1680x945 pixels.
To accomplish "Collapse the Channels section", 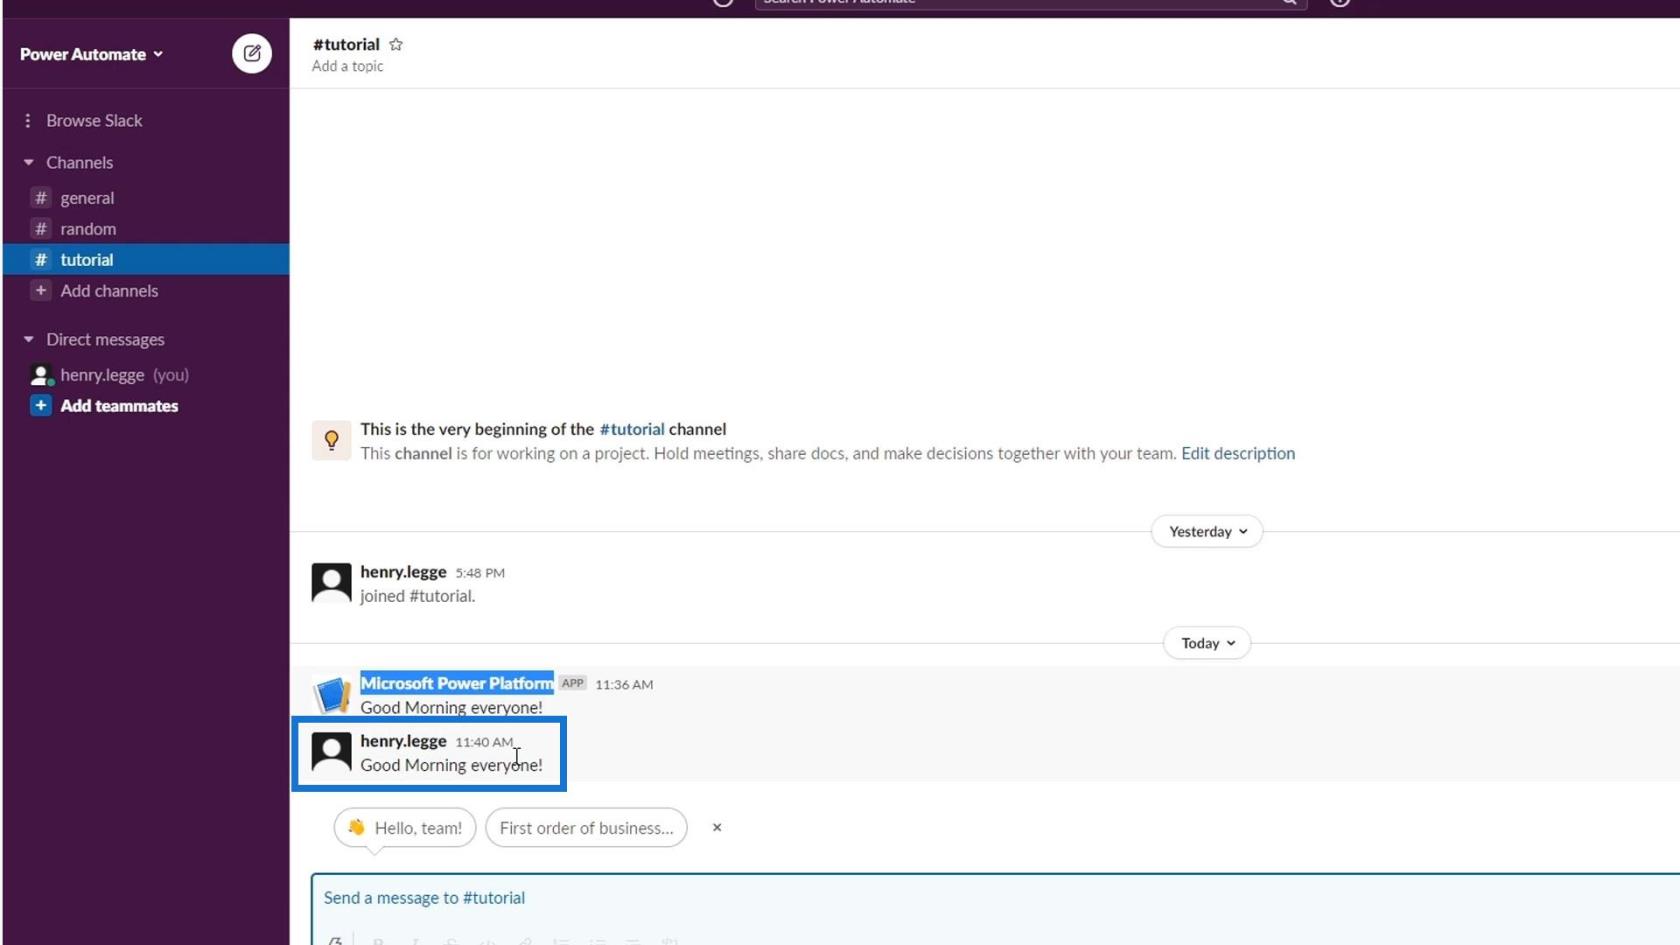I will (x=28, y=162).
